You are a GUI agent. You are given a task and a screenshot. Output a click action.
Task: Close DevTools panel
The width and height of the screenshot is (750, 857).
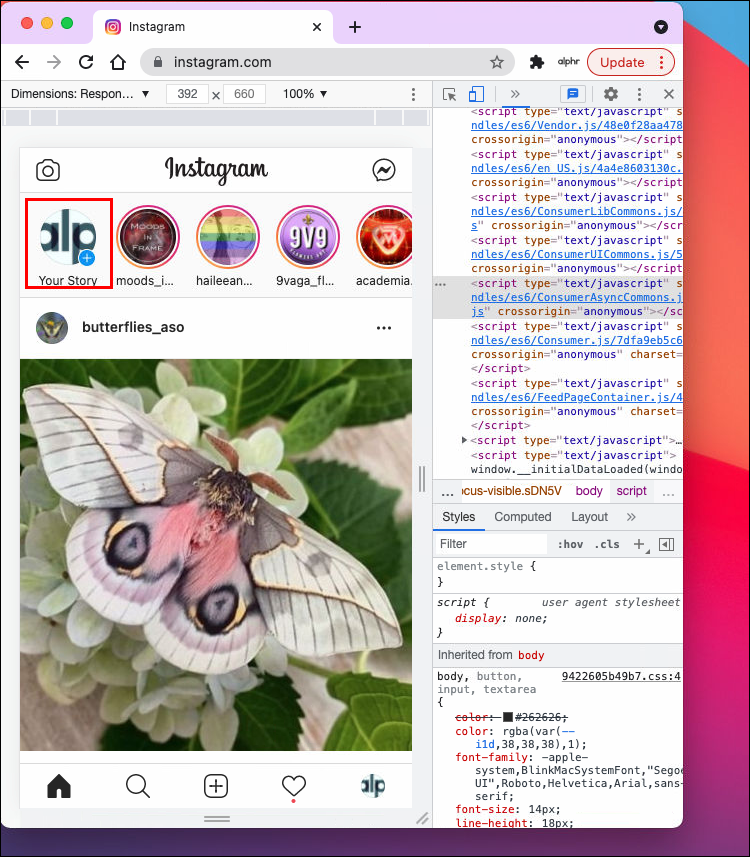click(668, 94)
